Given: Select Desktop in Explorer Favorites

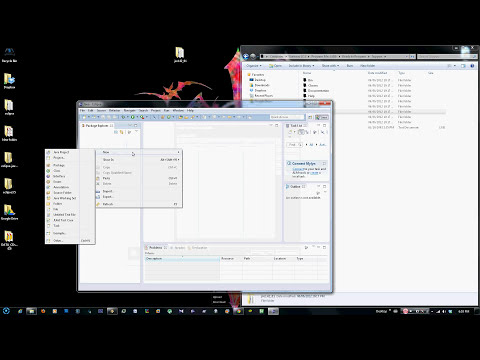Looking at the screenshot, I should tap(258, 80).
